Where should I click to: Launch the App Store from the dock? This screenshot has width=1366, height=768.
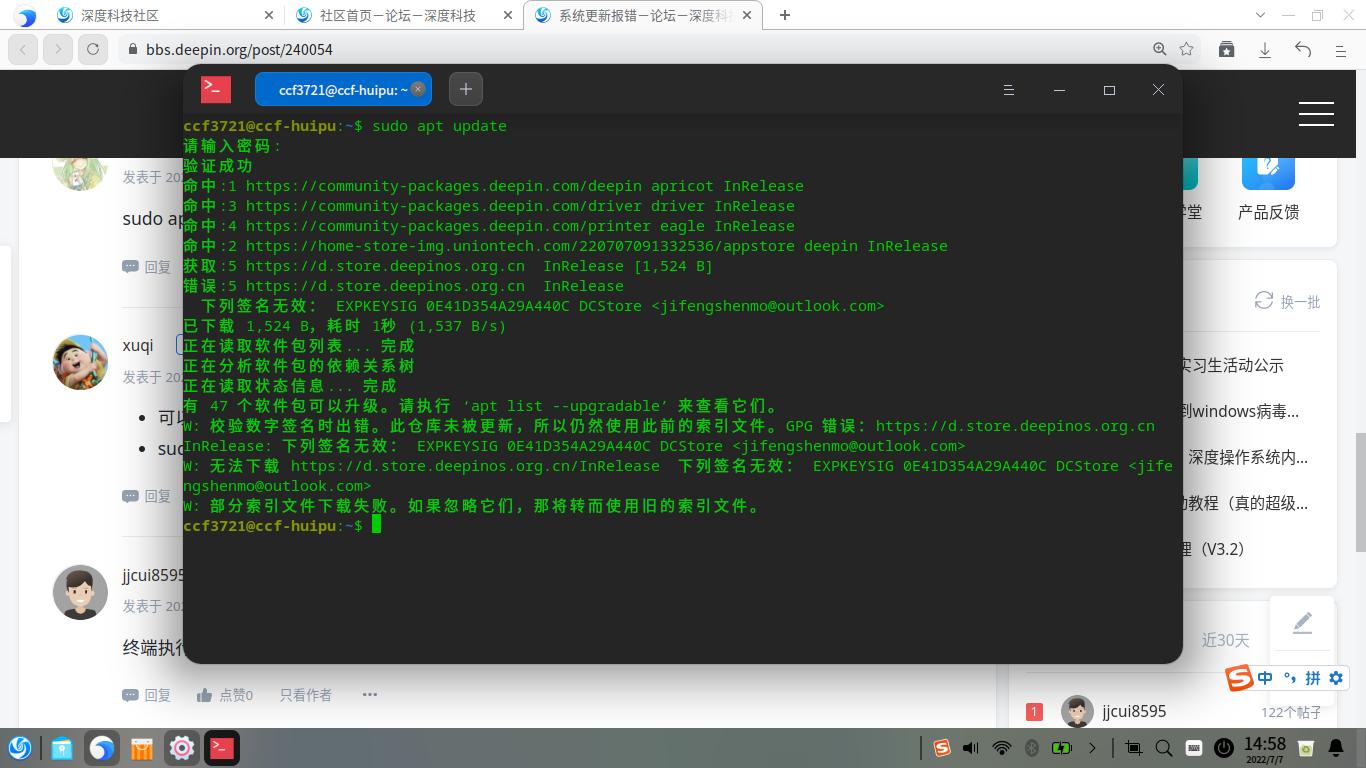coord(140,747)
